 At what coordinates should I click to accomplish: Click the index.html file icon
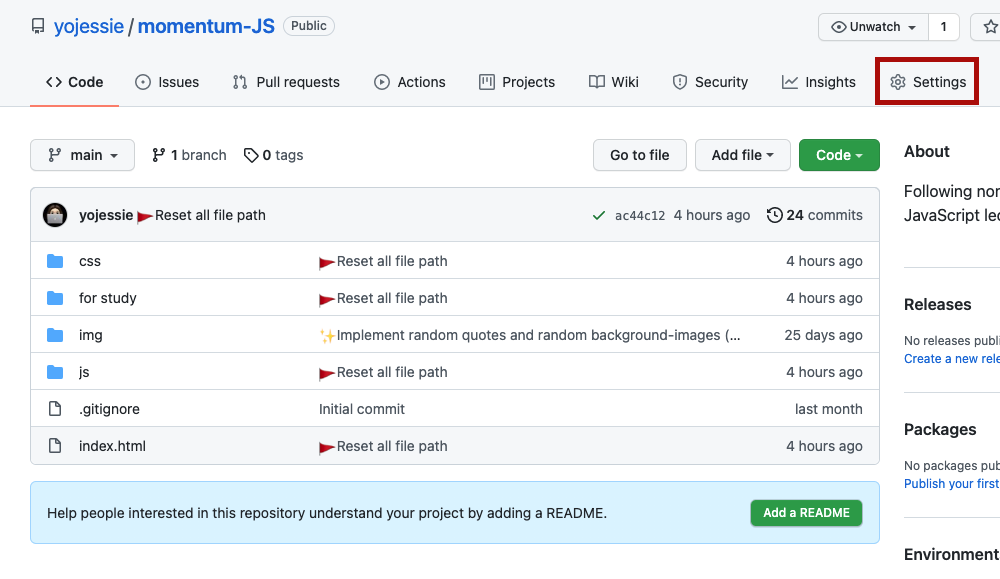point(55,446)
